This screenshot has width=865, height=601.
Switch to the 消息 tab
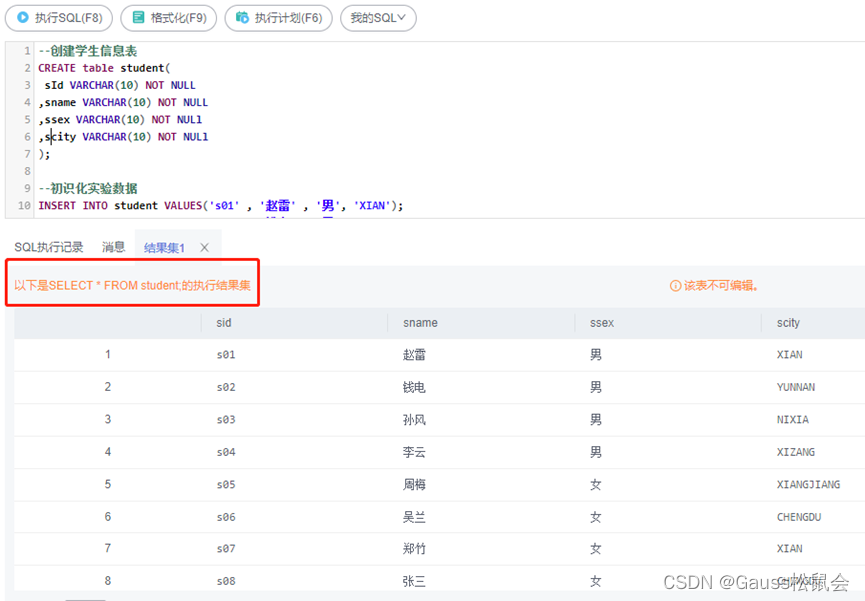pos(113,247)
